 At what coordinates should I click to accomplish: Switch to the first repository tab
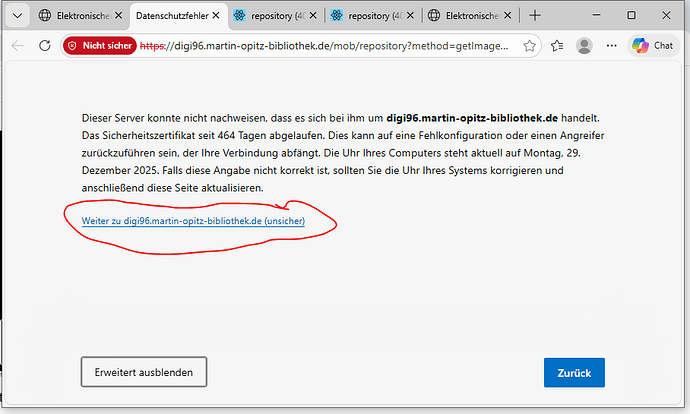tap(275, 16)
